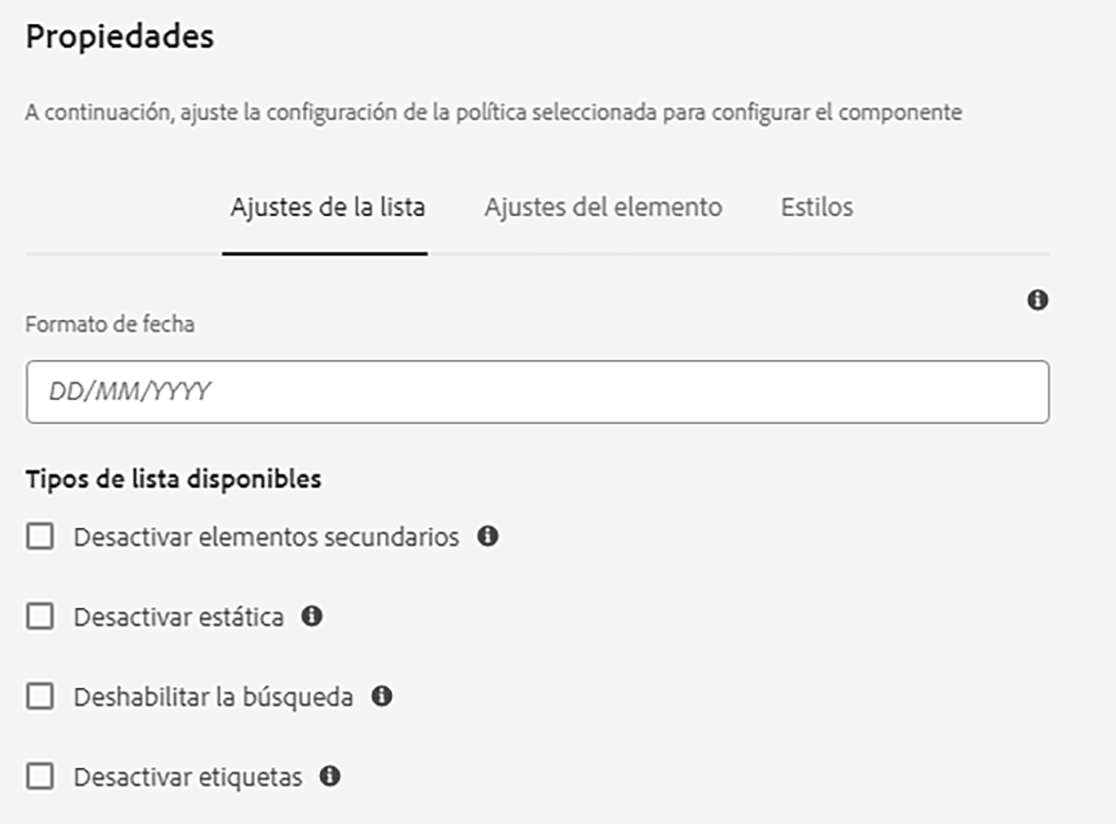
Task: Check the Deshabilitar la búsqueda box
Action: pyautogui.click(x=40, y=697)
